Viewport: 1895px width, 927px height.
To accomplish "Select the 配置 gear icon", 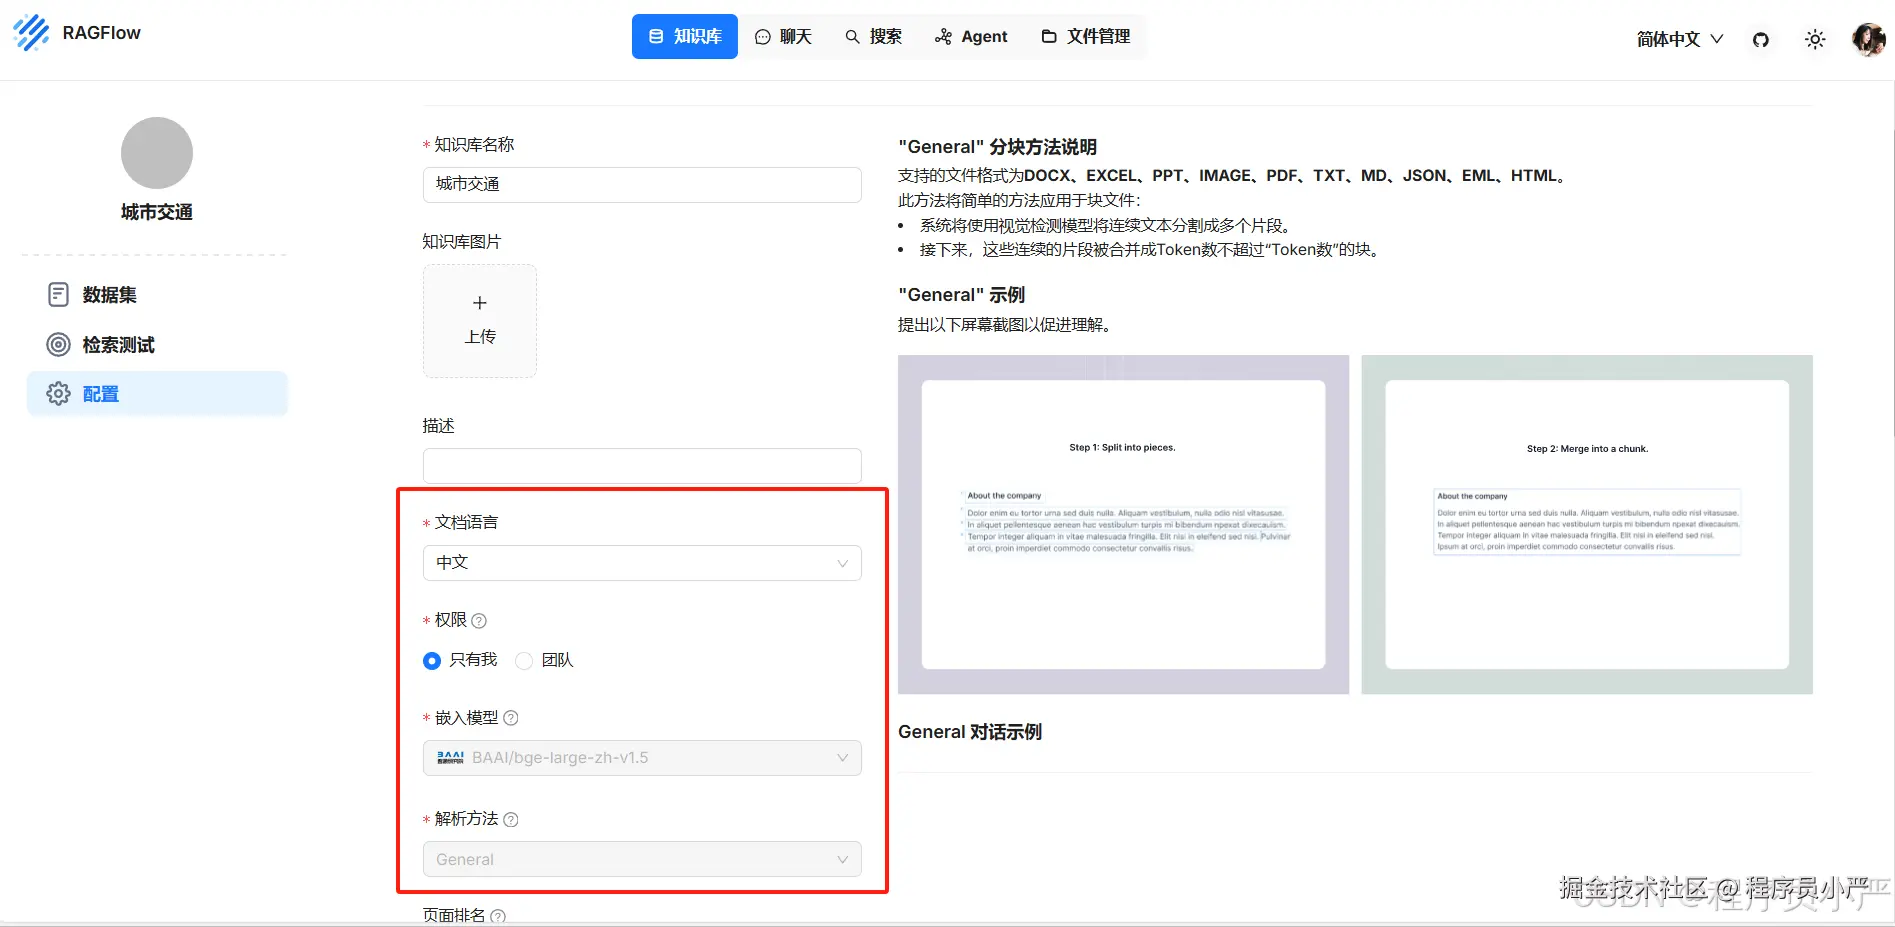I will (x=57, y=393).
